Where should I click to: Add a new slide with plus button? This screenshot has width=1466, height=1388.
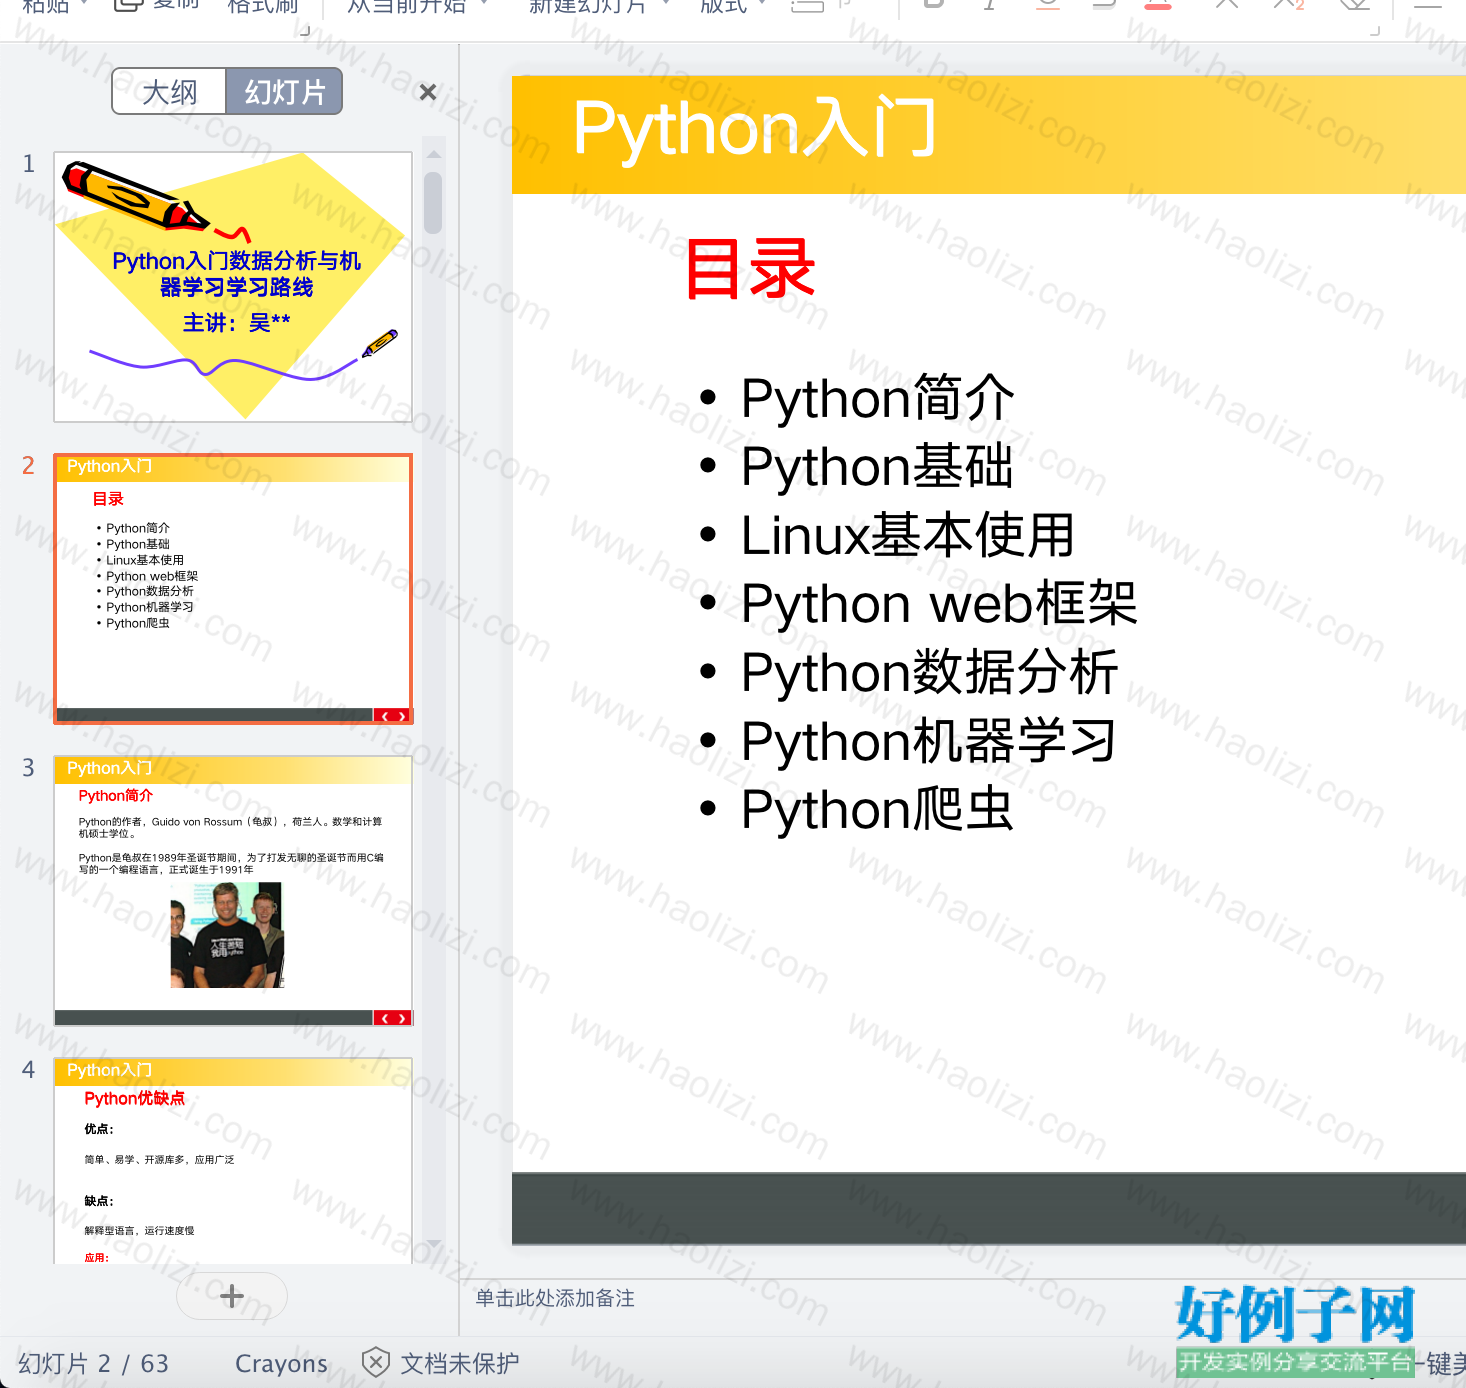coord(232,1296)
